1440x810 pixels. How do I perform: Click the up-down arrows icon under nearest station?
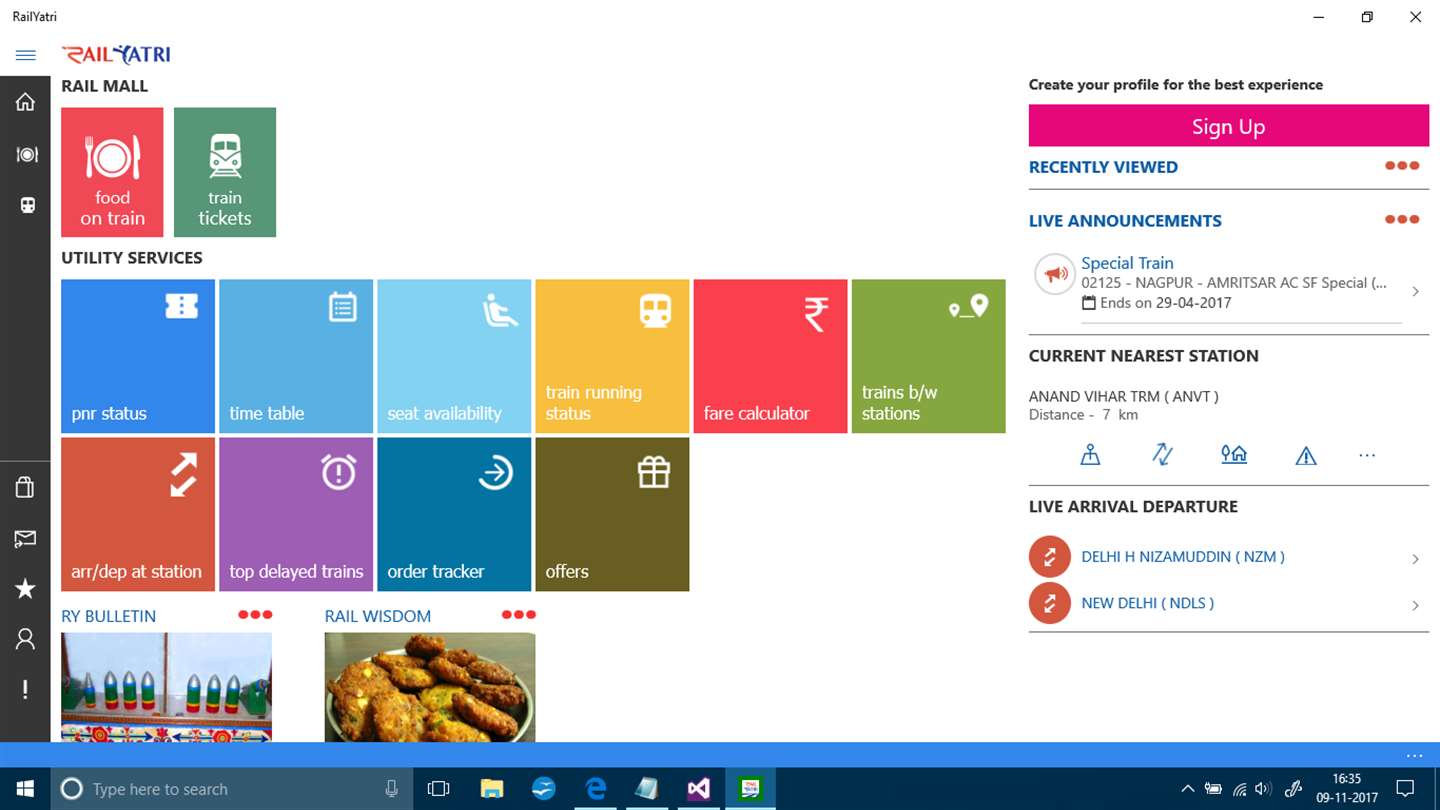(x=1162, y=455)
